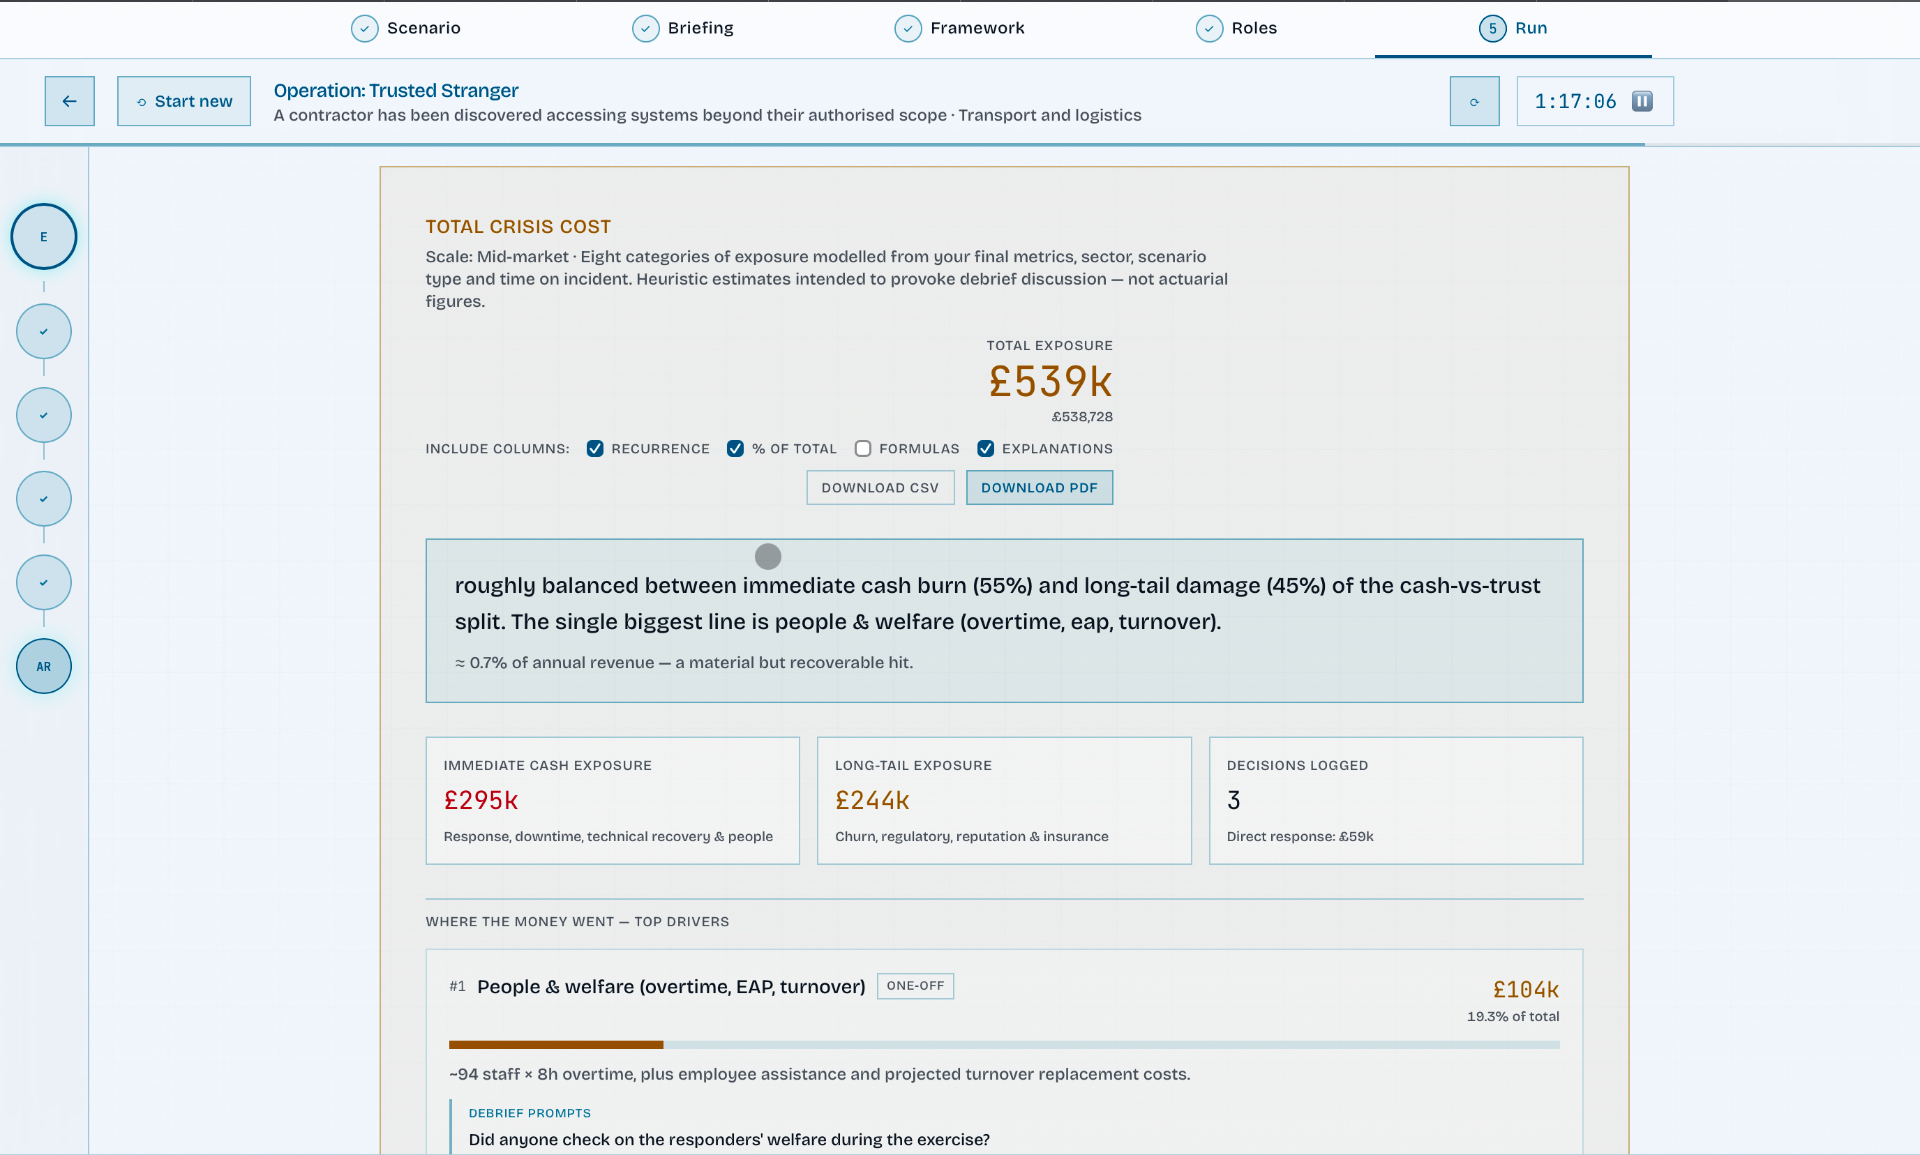Click the Framework checkmark icon
The width and height of the screenshot is (1920, 1155).
click(x=908, y=28)
